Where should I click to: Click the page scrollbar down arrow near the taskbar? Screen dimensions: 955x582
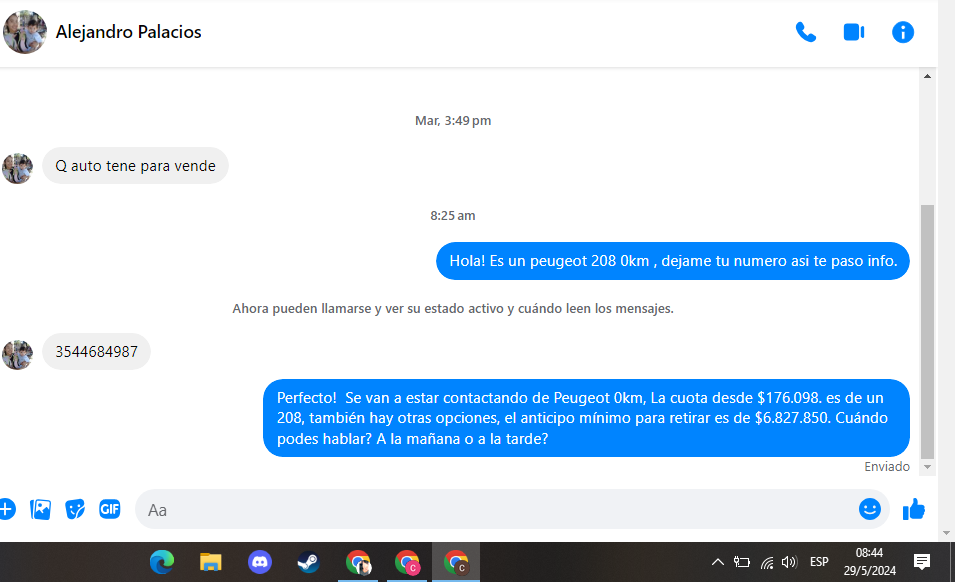click(x=946, y=533)
